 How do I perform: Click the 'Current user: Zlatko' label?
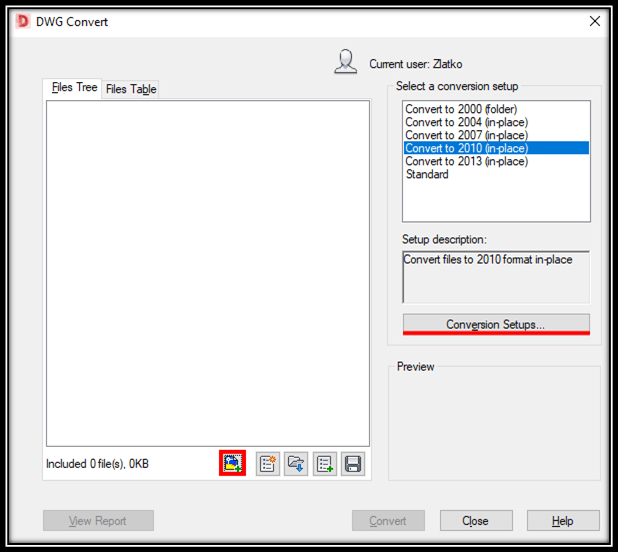(415, 64)
